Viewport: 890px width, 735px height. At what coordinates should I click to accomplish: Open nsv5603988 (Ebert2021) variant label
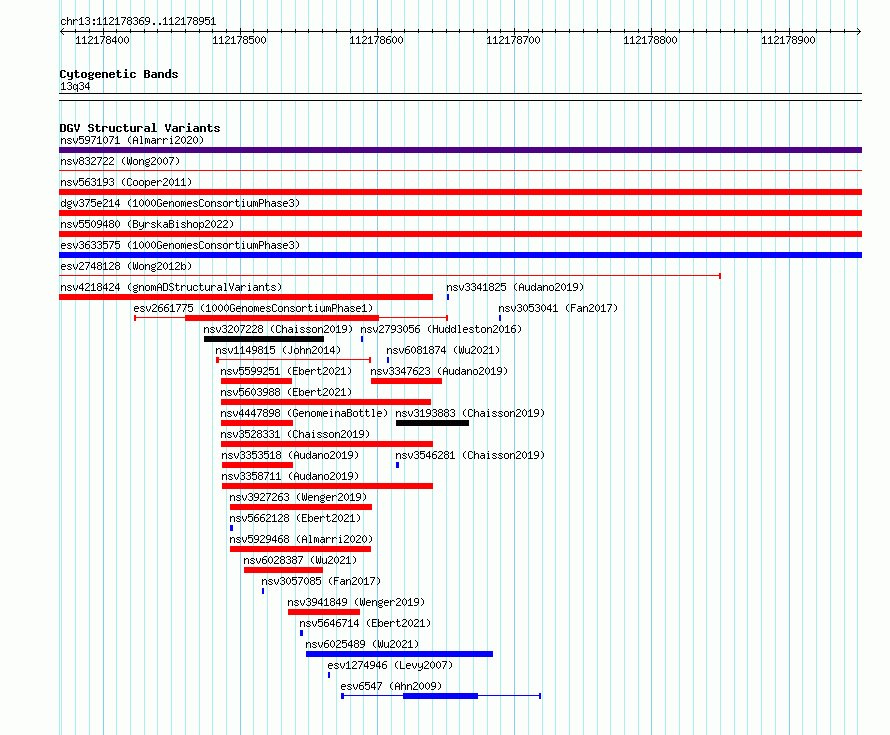pos(286,392)
